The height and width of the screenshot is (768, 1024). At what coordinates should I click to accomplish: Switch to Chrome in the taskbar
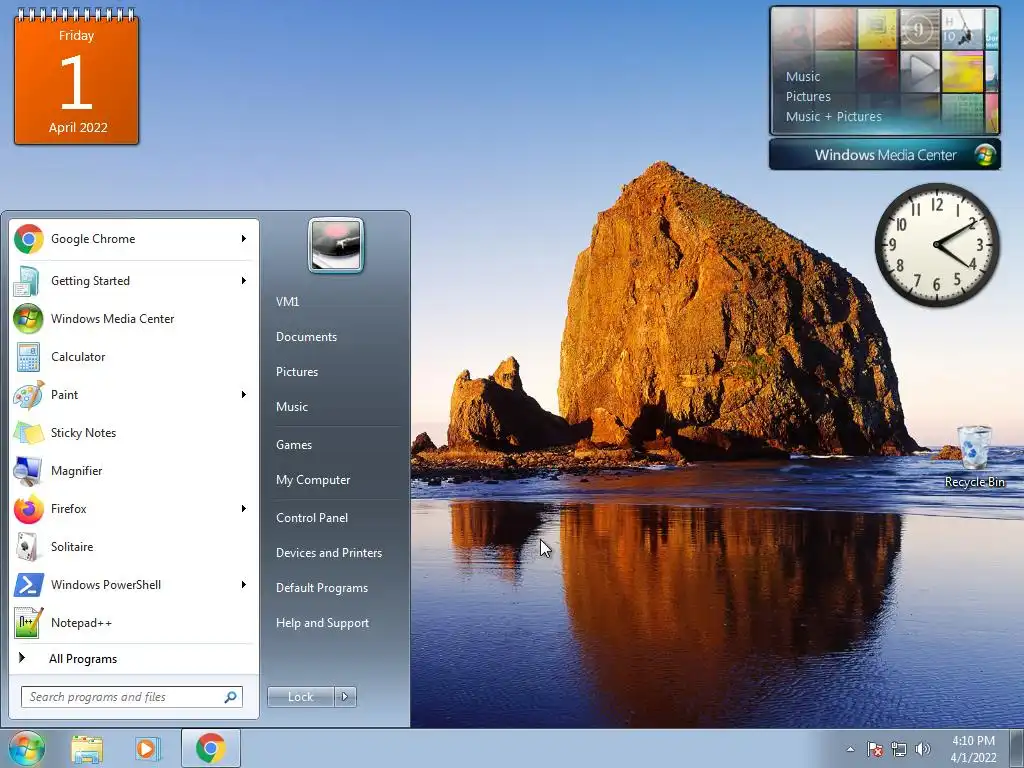tap(211, 748)
